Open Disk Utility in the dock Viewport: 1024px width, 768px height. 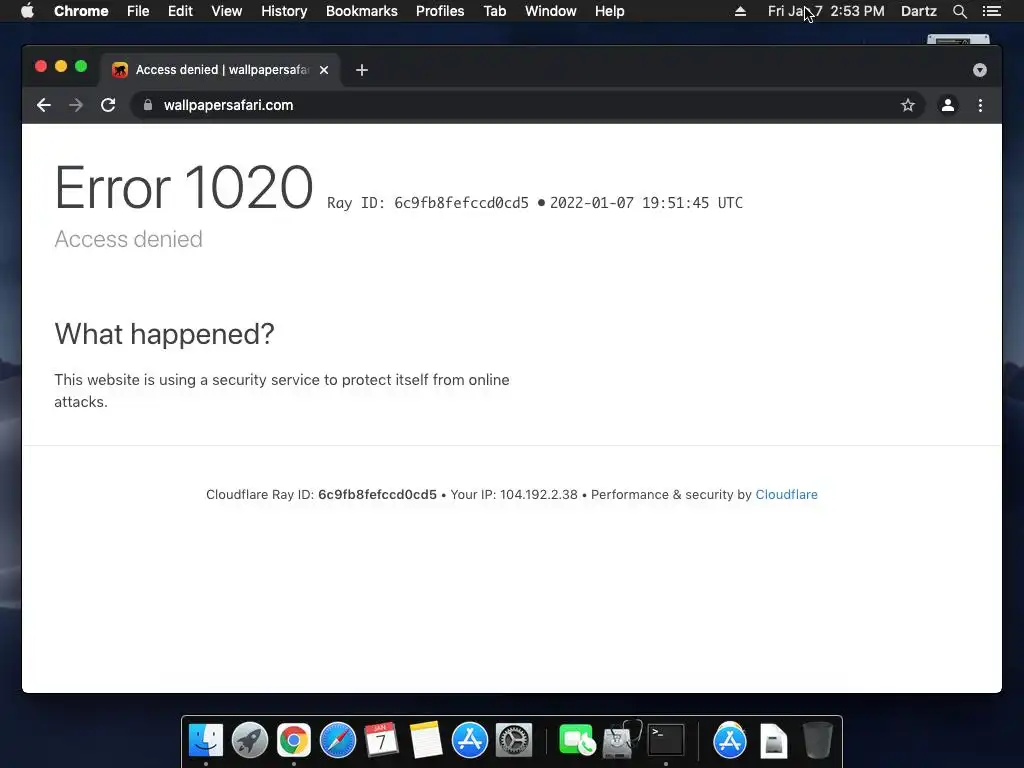coord(621,741)
